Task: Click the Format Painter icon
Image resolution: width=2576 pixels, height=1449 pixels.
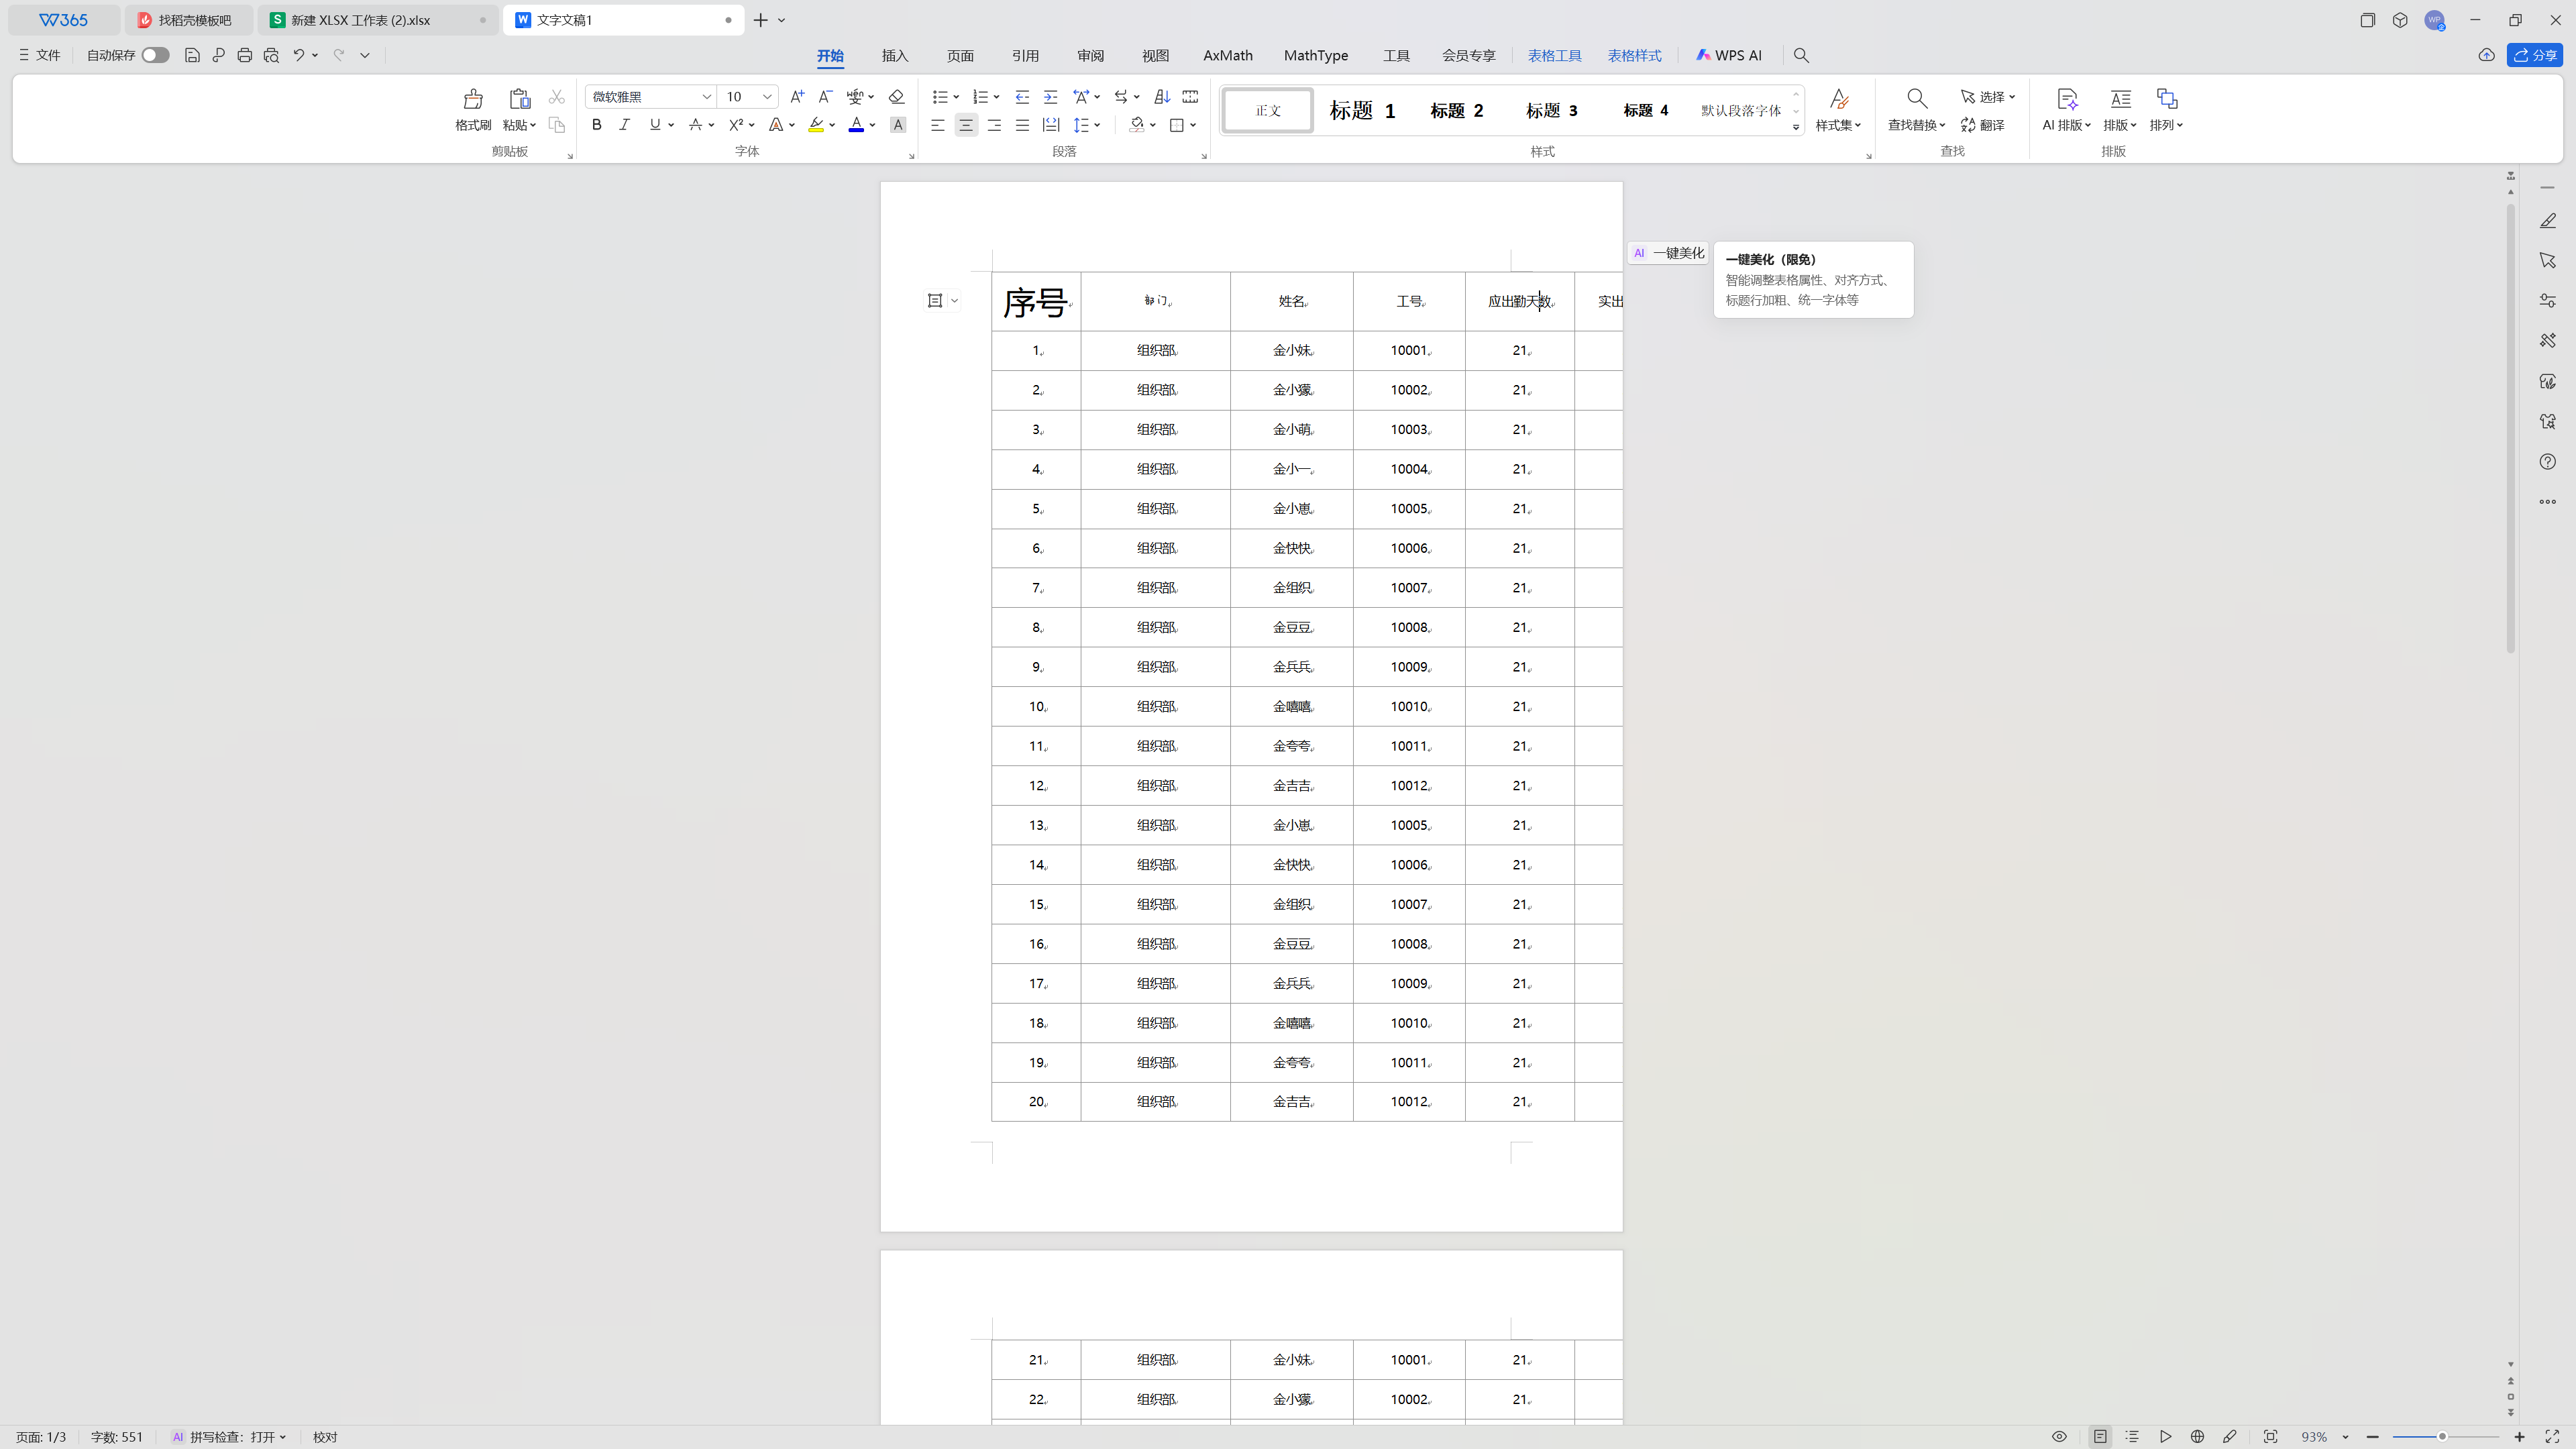Action: 472,99
